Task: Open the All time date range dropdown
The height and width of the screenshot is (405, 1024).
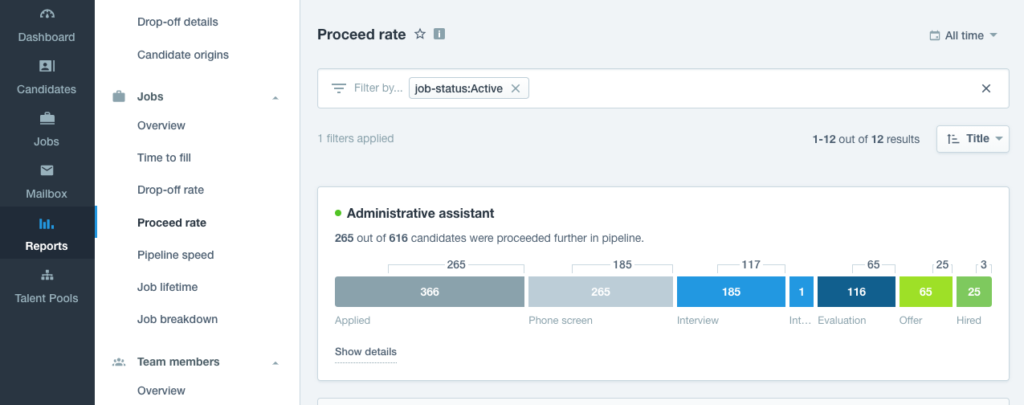Action: point(963,35)
